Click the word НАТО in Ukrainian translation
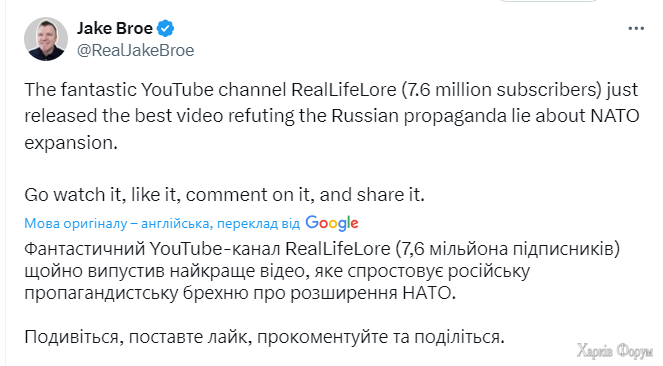Viewport: 663px width, 366px height. point(429,293)
